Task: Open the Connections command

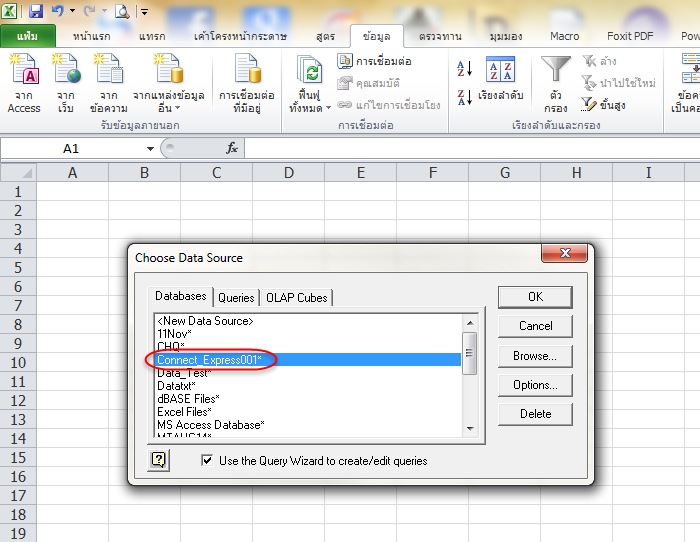Action: (x=374, y=61)
